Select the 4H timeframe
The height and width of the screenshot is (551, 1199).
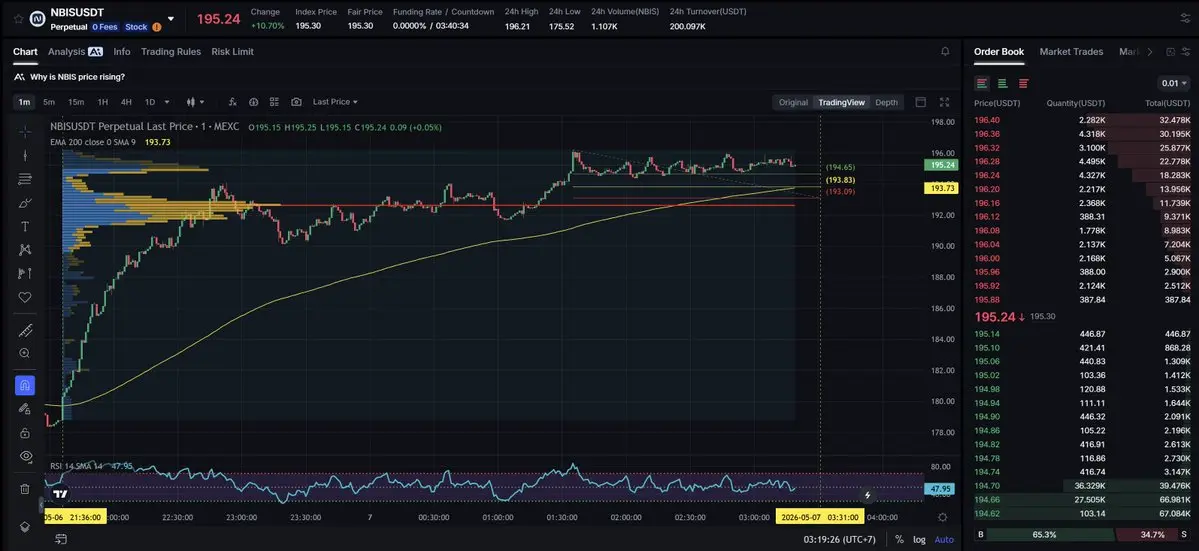(126, 102)
